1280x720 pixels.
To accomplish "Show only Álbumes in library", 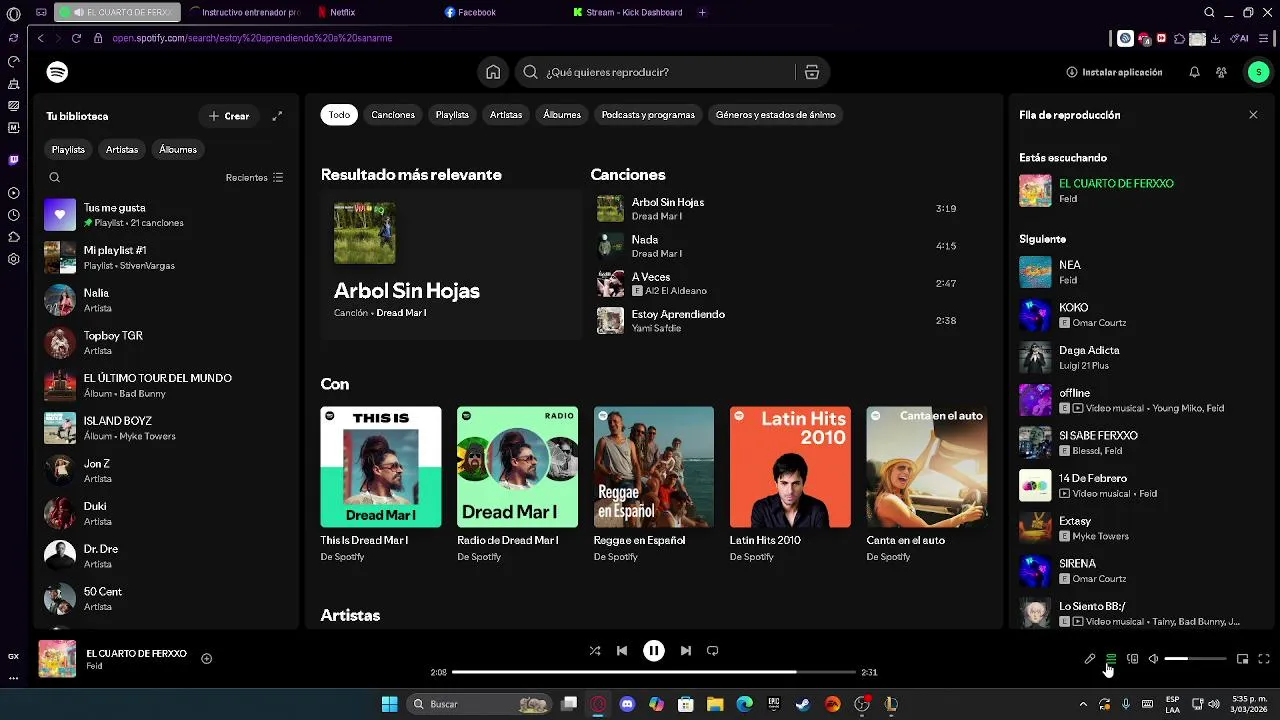I will click(x=178, y=149).
